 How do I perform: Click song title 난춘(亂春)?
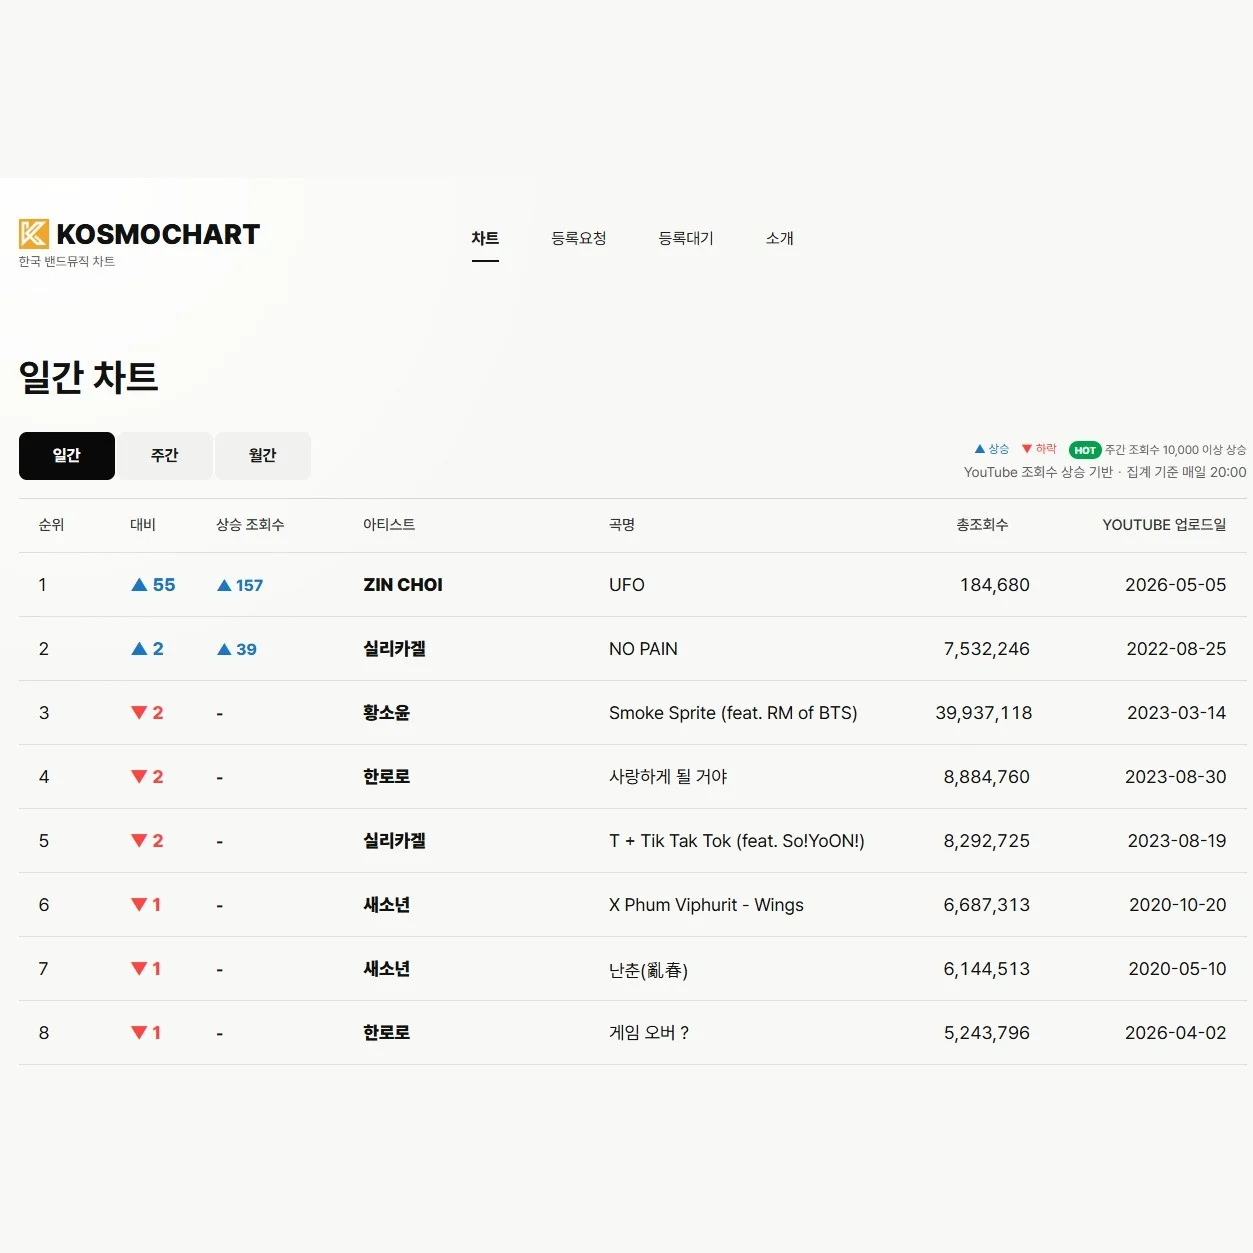click(648, 970)
